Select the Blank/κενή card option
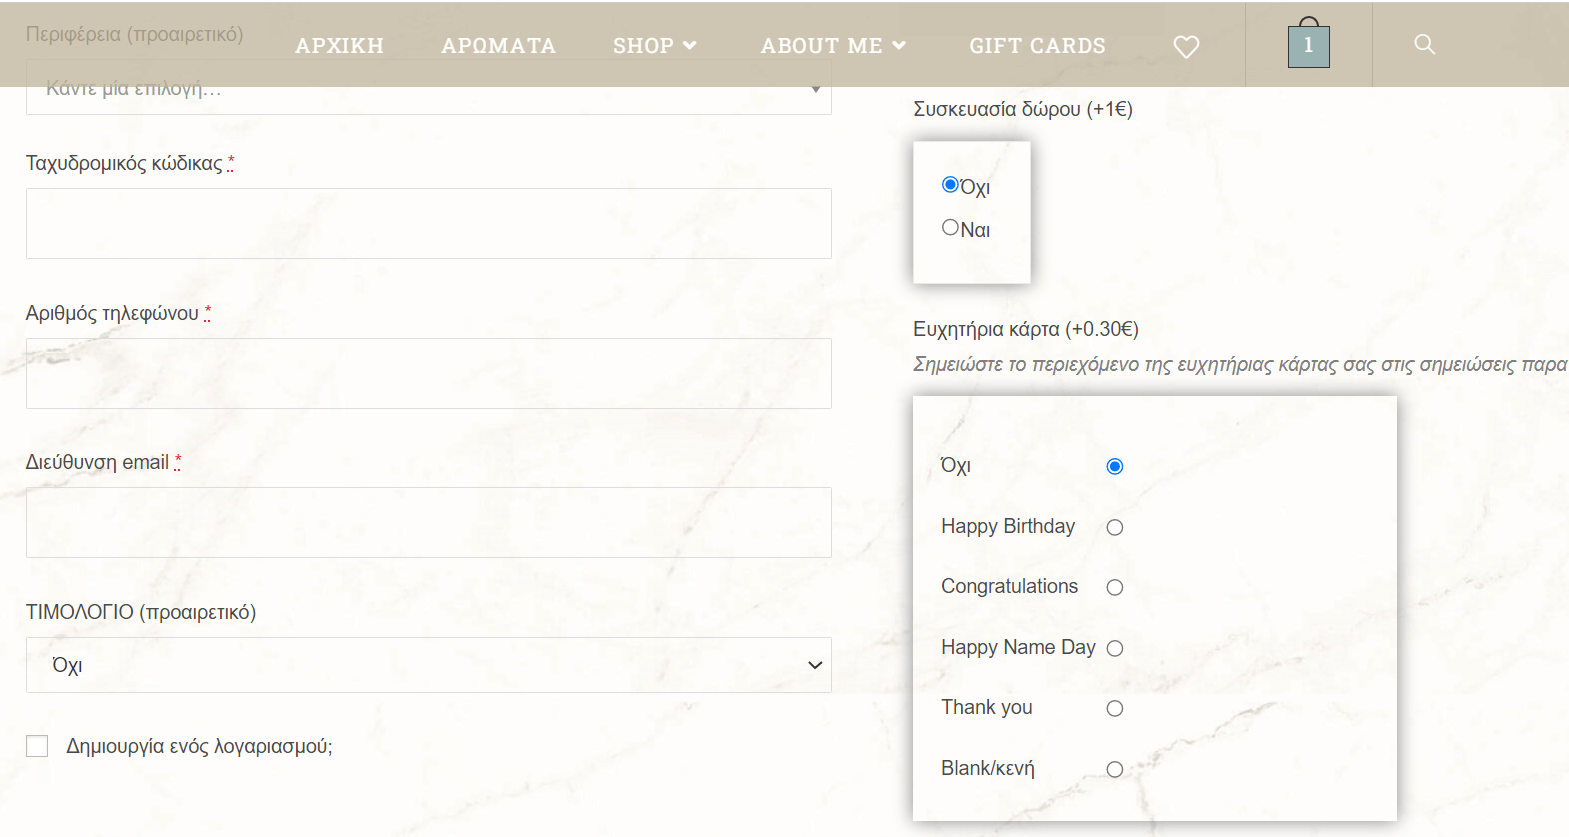The image size is (1569, 837). pos(1114,769)
